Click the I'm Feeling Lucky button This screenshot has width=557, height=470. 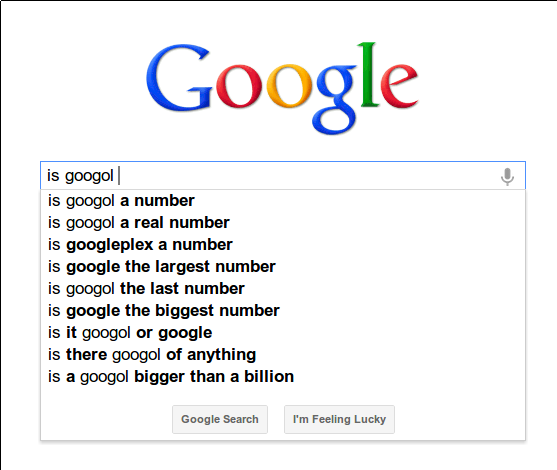339,419
